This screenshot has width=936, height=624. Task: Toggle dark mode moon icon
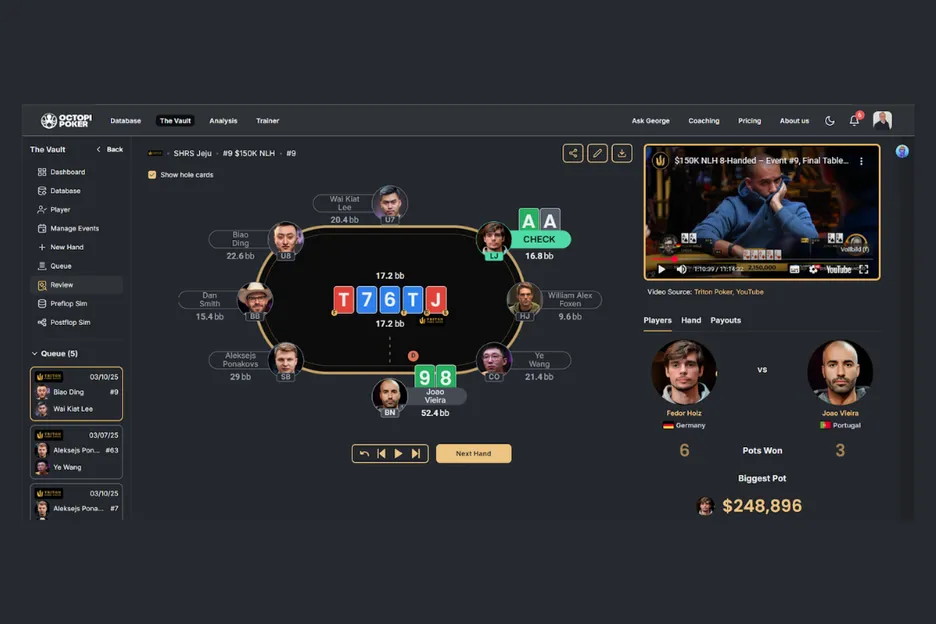pyautogui.click(x=830, y=121)
